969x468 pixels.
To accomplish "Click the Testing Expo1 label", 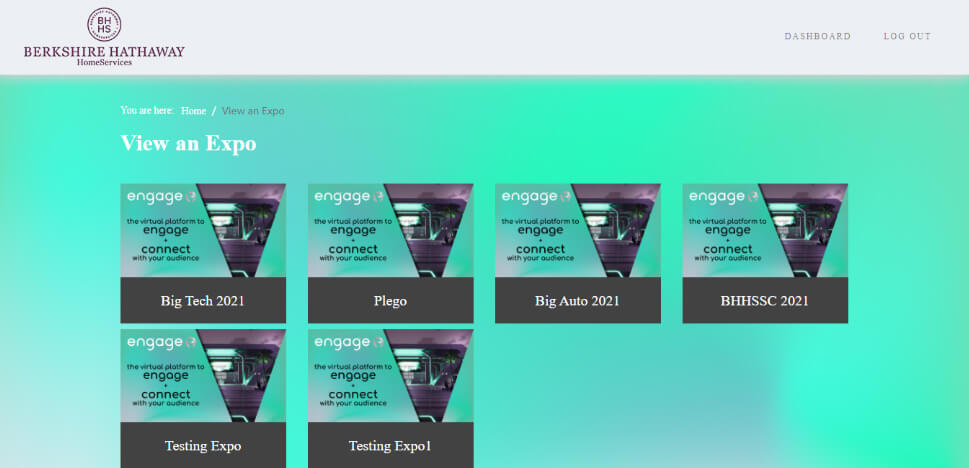I will (391, 445).
